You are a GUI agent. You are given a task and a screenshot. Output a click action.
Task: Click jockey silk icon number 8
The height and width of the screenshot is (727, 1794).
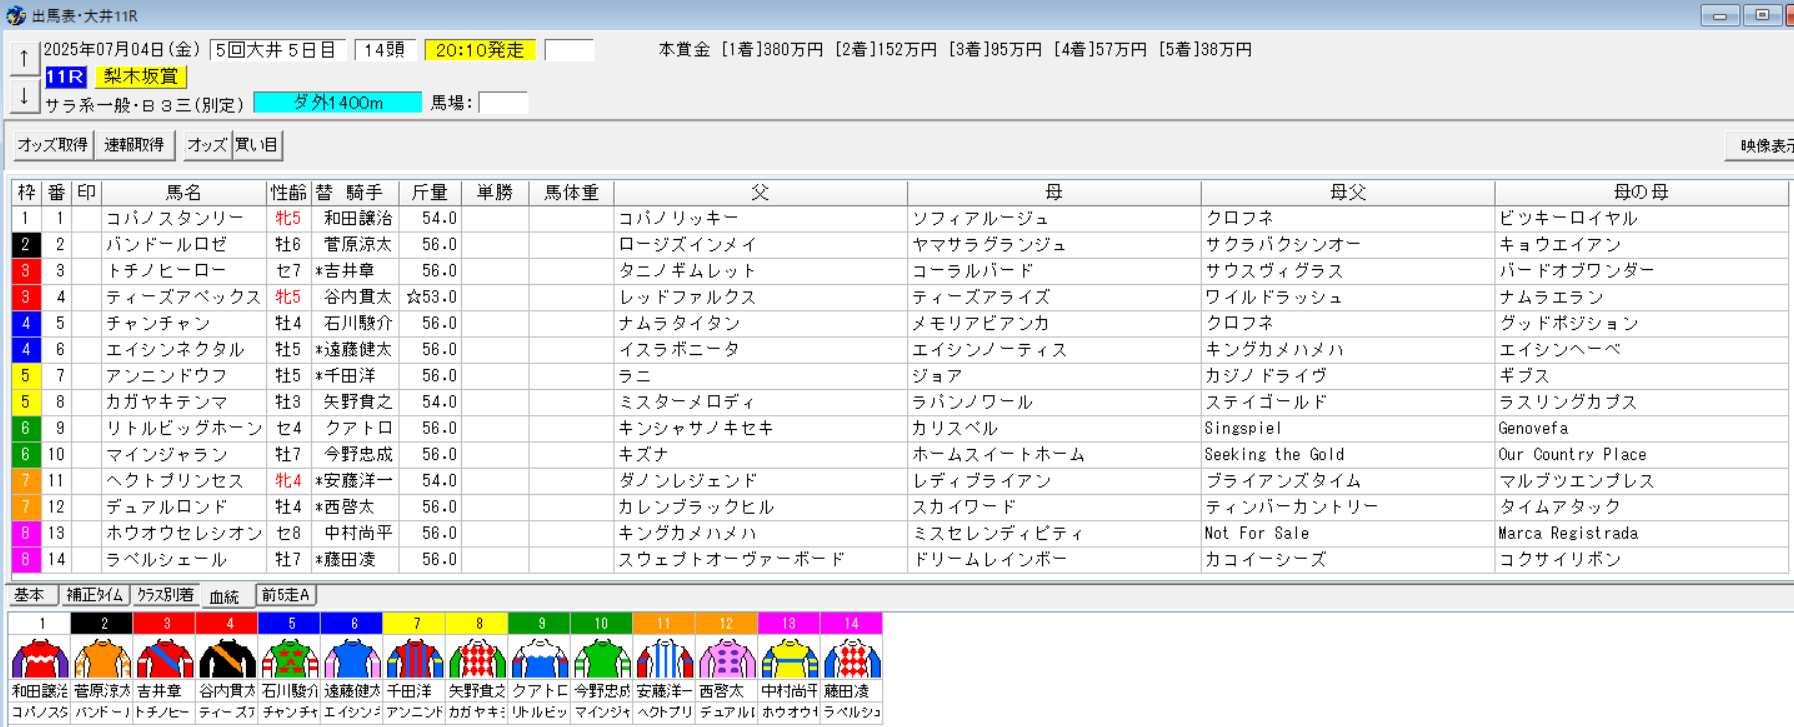[x=477, y=661]
